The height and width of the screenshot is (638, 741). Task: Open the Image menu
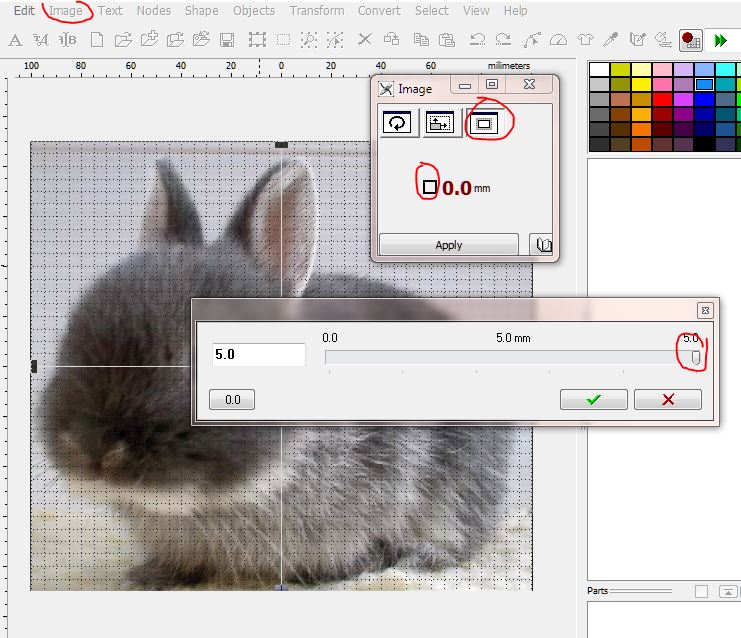(65, 11)
